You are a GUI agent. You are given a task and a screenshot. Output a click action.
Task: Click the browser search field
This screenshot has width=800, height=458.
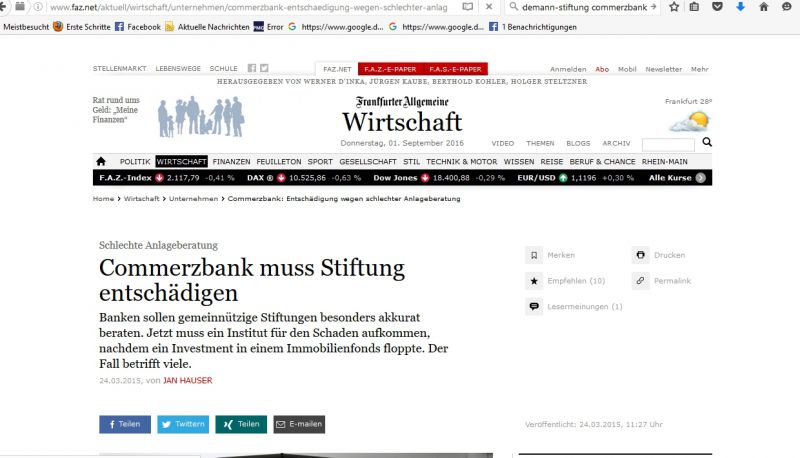click(x=584, y=7)
